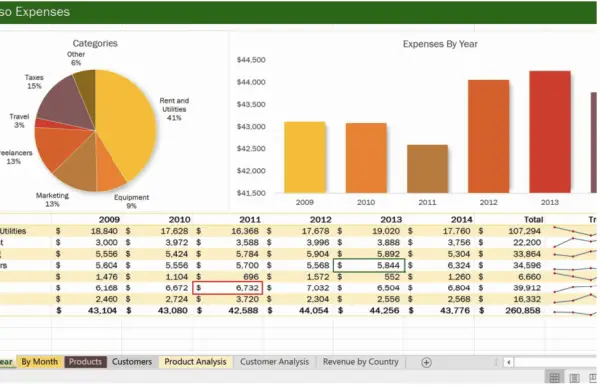Open the Customer Analysis sheet tab
The image size is (600, 386).
[274, 362]
